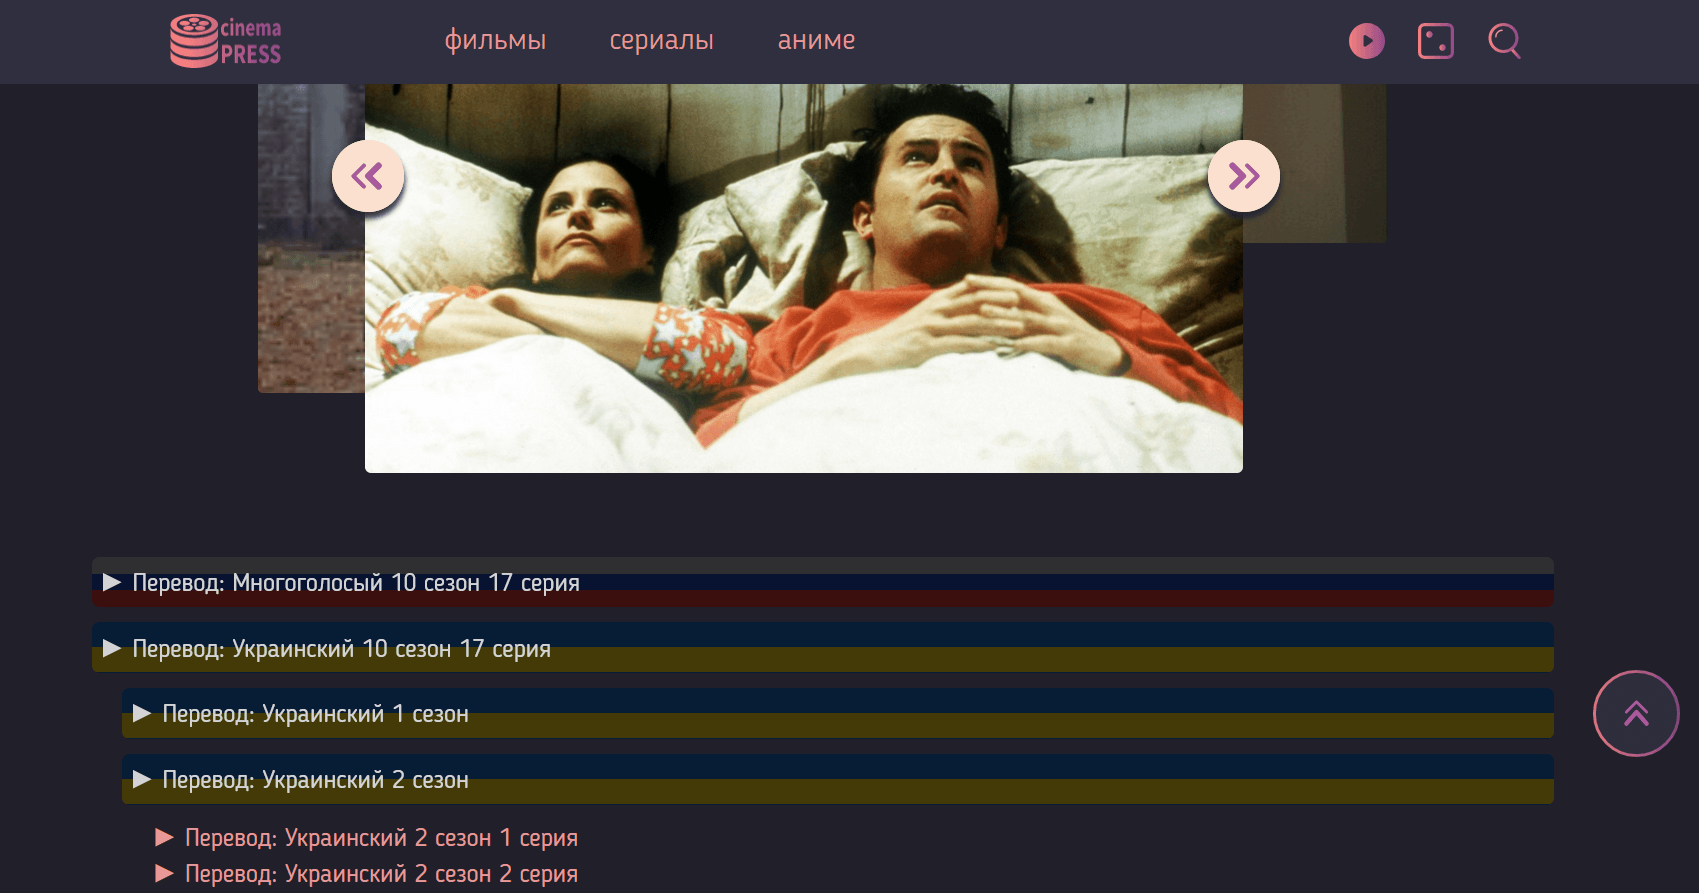Select the partly hidden right slide image
This screenshot has height=893, width=1699.
(1314, 163)
